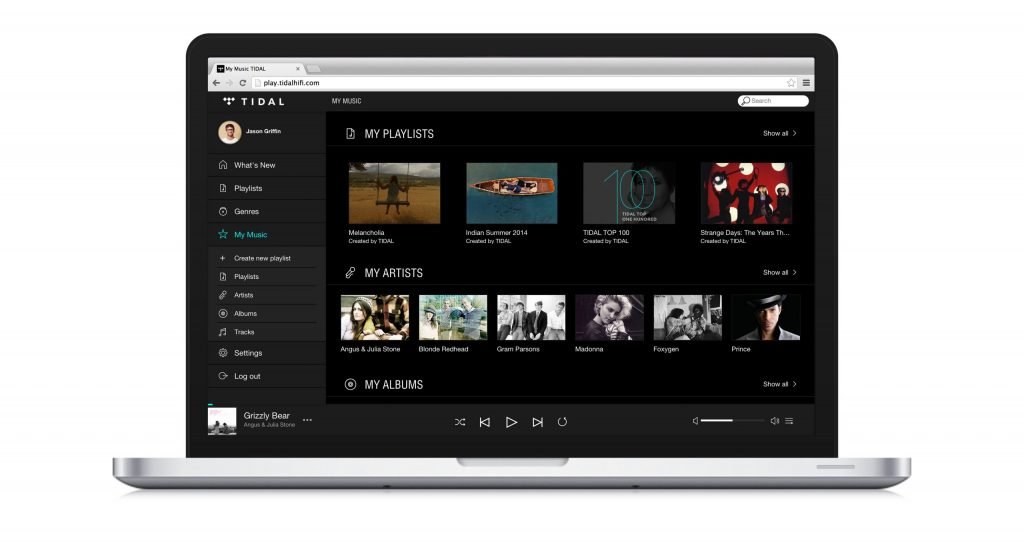Expand Show all for My Artists
The image size is (1024, 542).
tap(779, 272)
